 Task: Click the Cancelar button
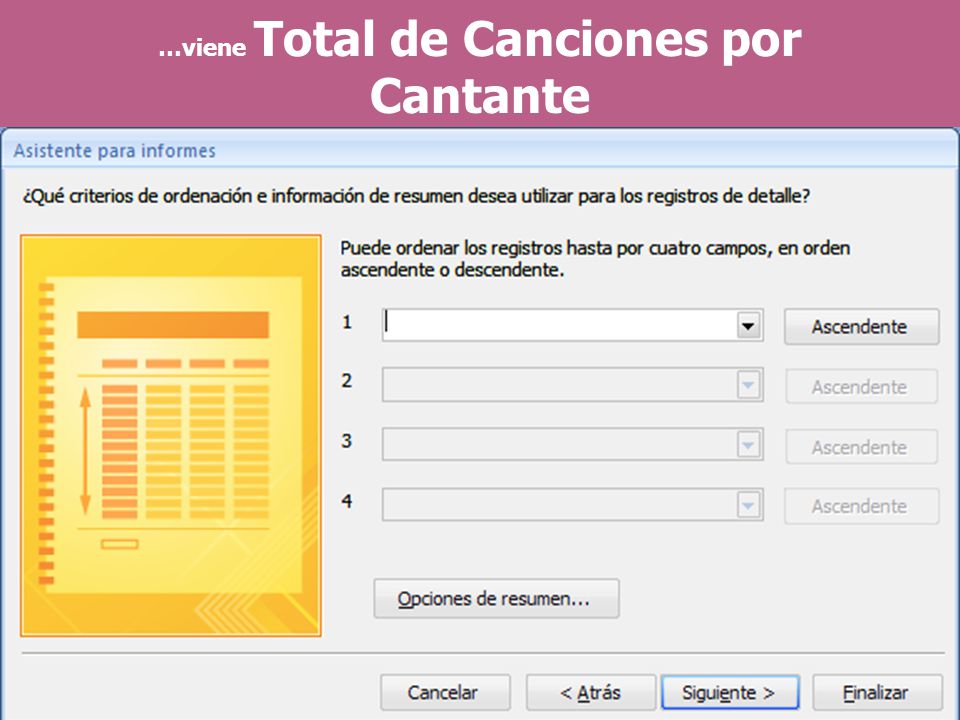coord(445,692)
